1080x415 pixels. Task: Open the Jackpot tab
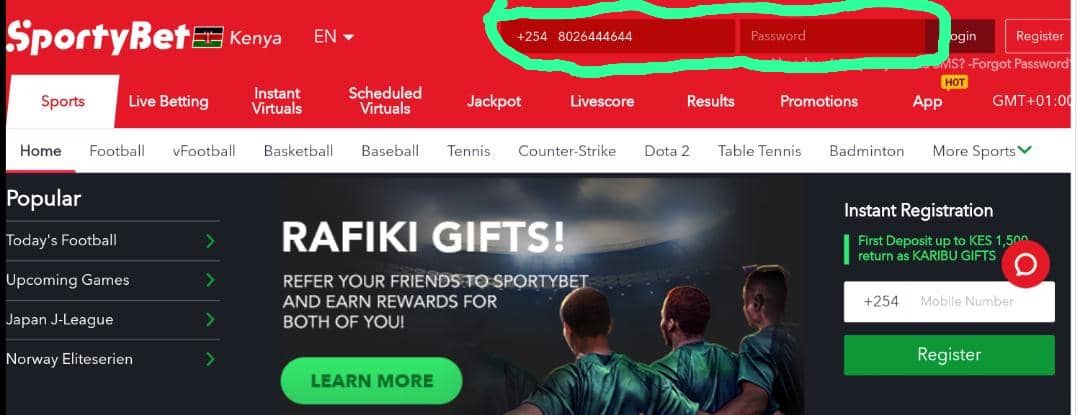(494, 101)
